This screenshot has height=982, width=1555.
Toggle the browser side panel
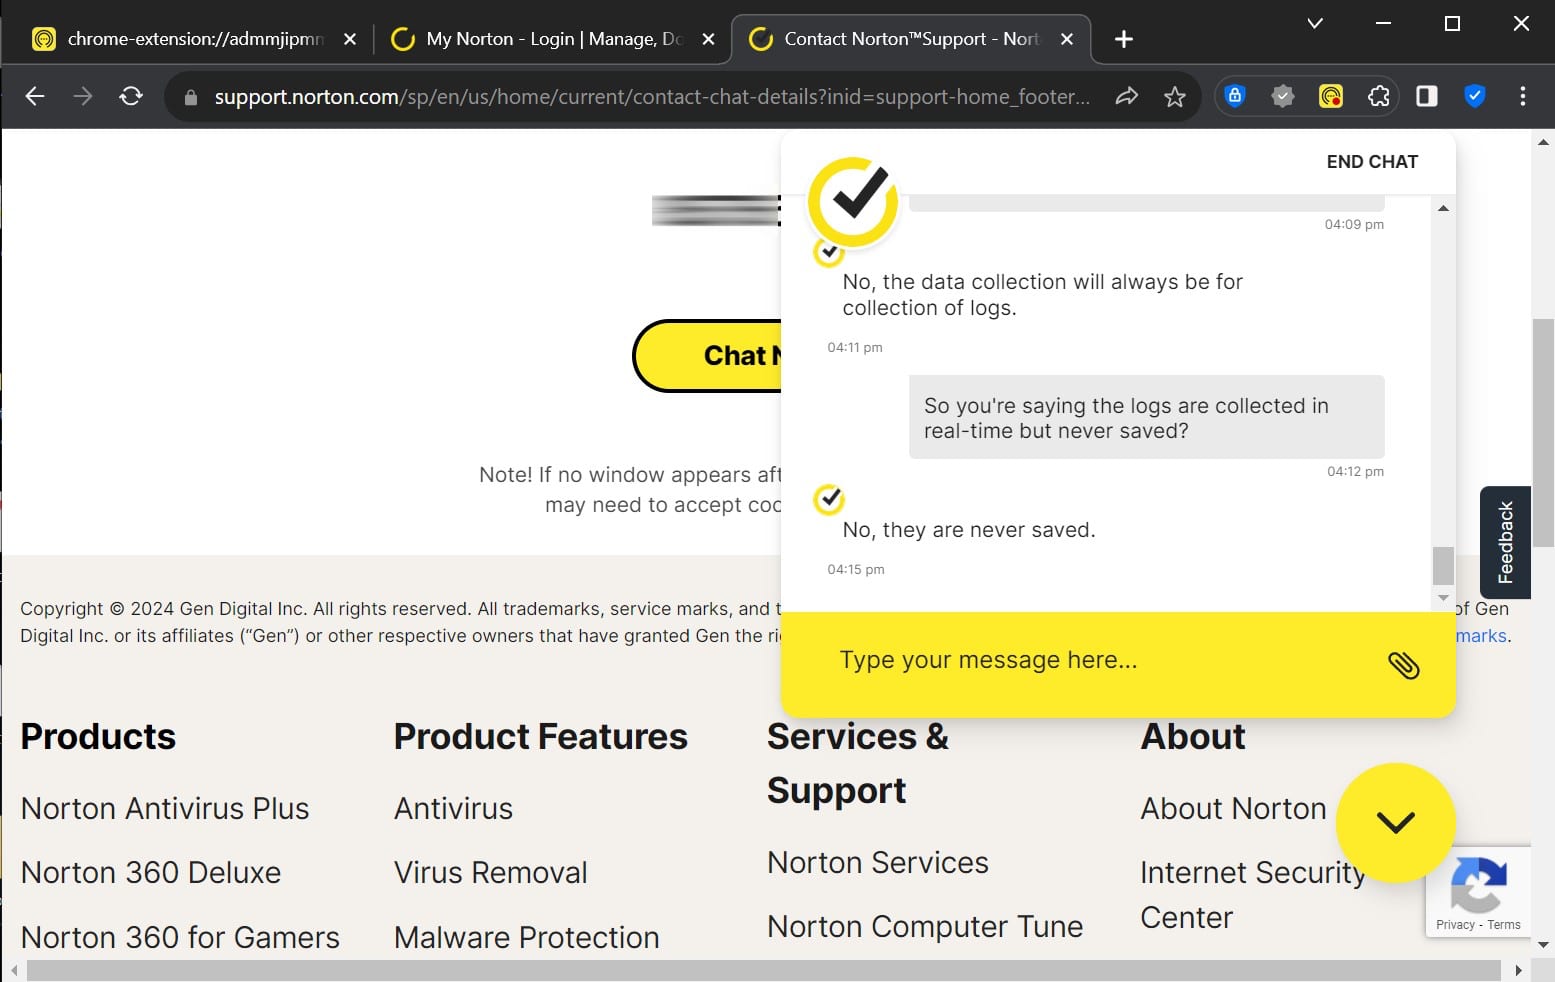tap(1427, 96)
